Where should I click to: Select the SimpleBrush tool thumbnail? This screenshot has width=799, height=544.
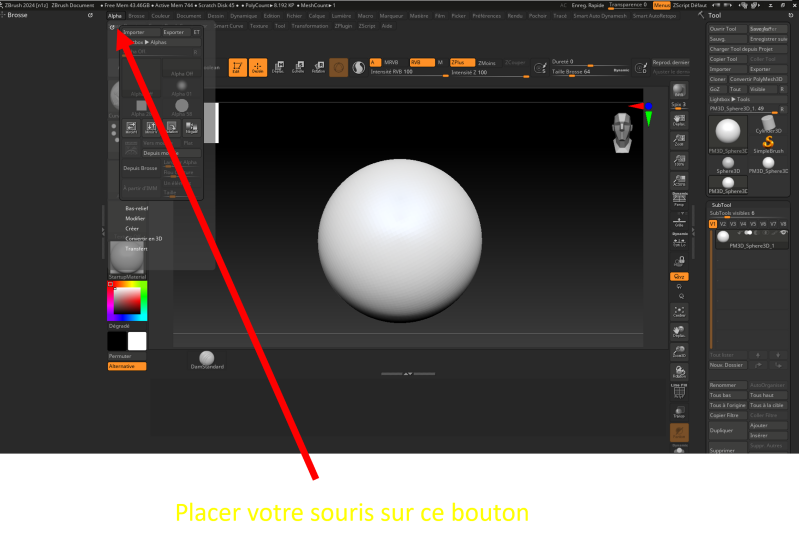coord(768,145)
